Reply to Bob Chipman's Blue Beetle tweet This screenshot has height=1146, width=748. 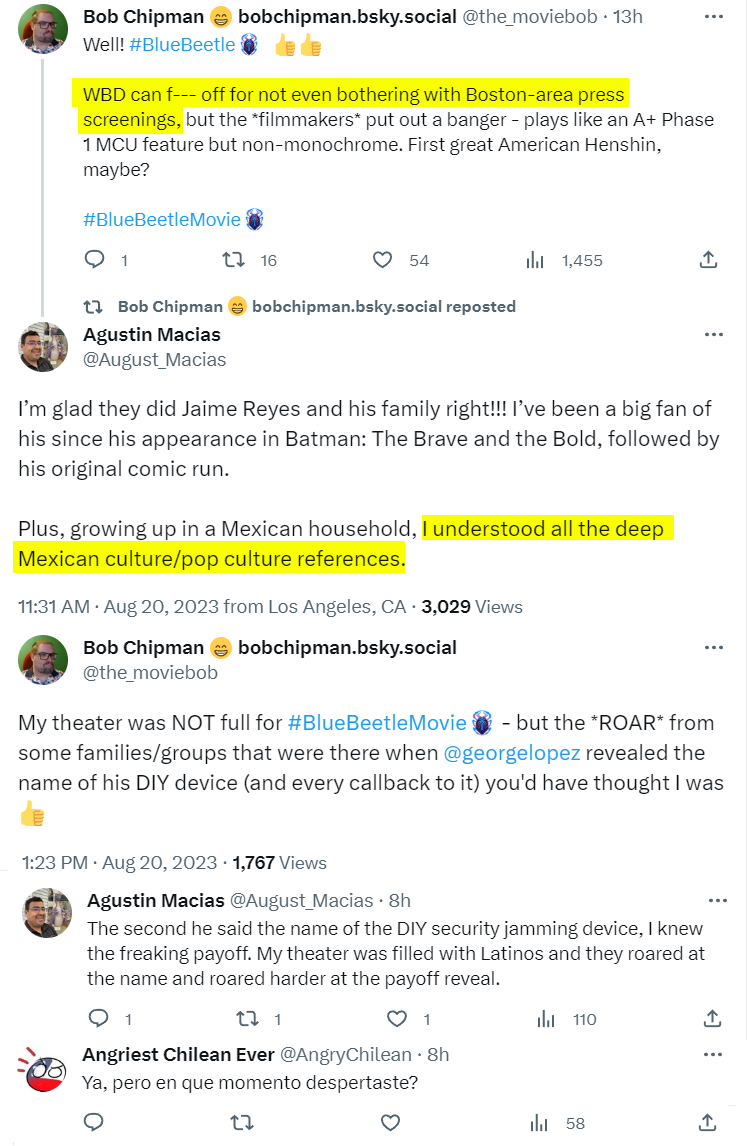pyautogui.click(x=95, y=259)
